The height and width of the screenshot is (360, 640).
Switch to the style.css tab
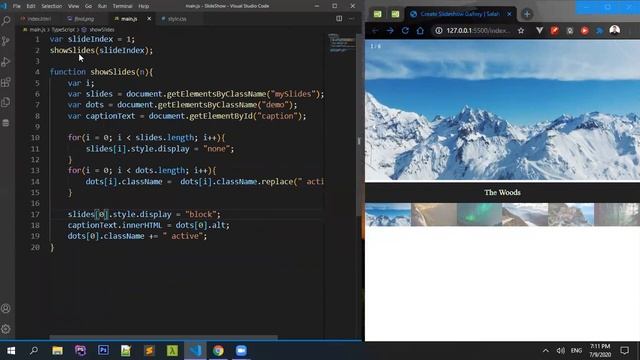(176, 19)
